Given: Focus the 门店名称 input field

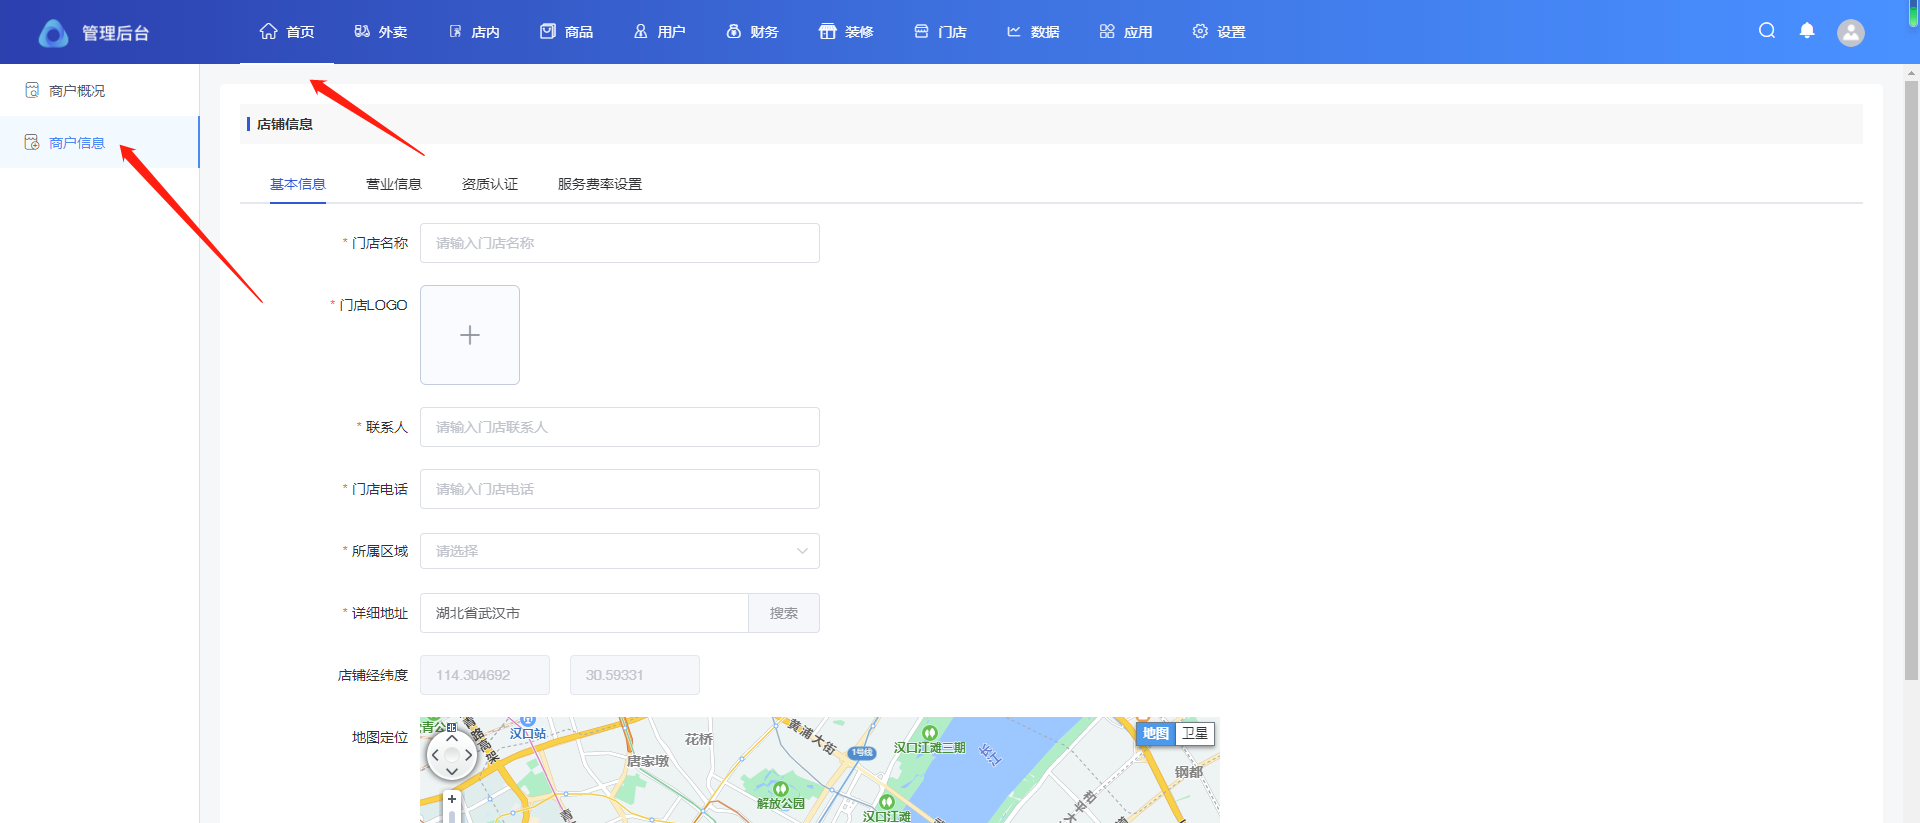Looking at the screenshot, I should coord(619,243).
